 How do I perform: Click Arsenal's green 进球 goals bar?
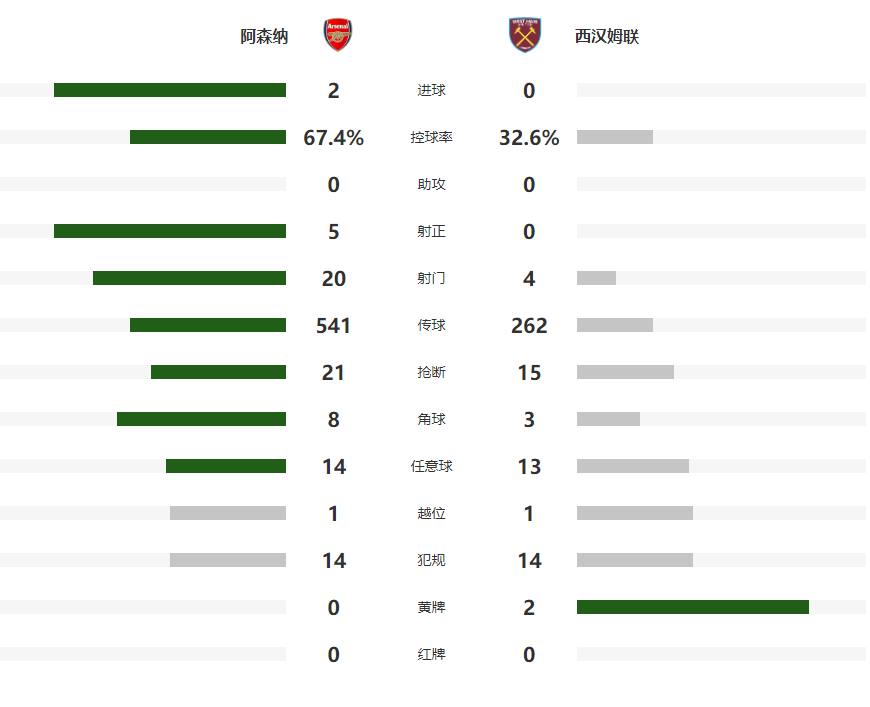click(170, 90)
